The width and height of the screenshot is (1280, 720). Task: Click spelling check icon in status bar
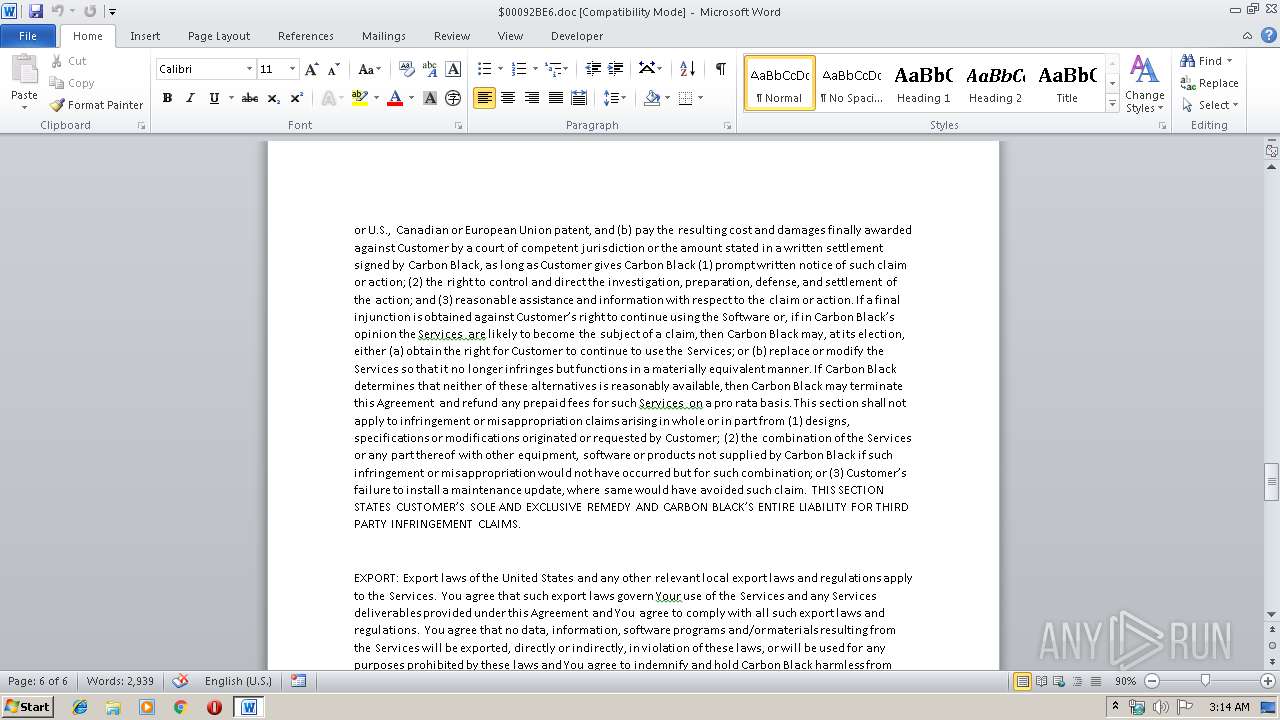click(180, 681)
